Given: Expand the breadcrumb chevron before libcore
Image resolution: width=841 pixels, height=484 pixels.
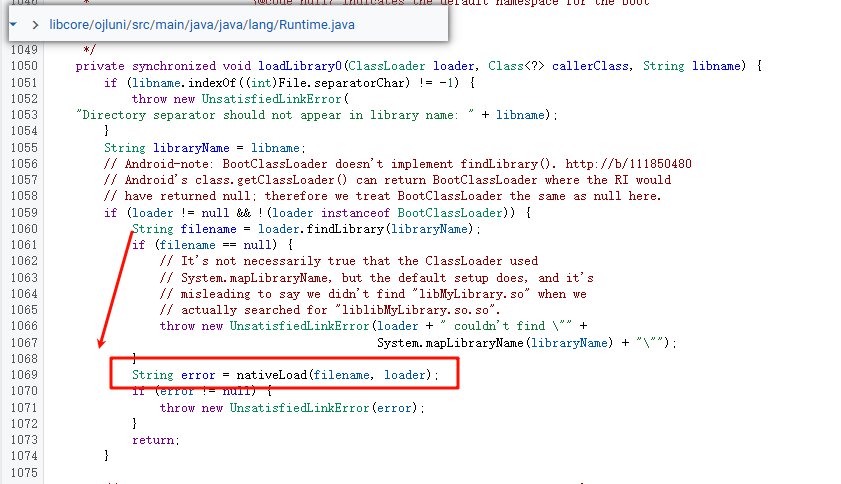Looking at the screenshot, I should pyautogui.click(x=36, y=23).
